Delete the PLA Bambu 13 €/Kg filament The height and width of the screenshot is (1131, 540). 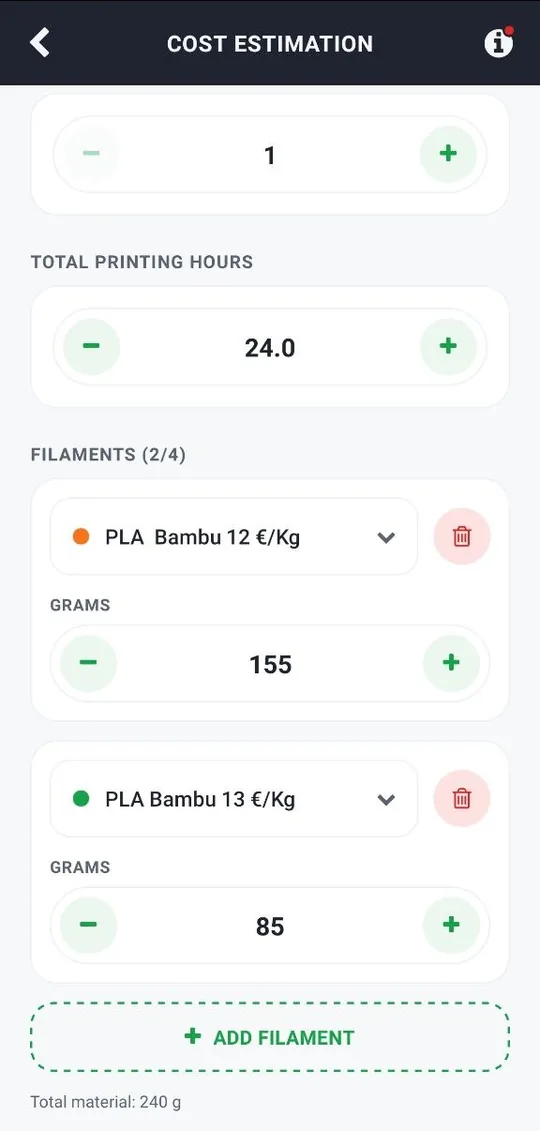tap(462, 798)
